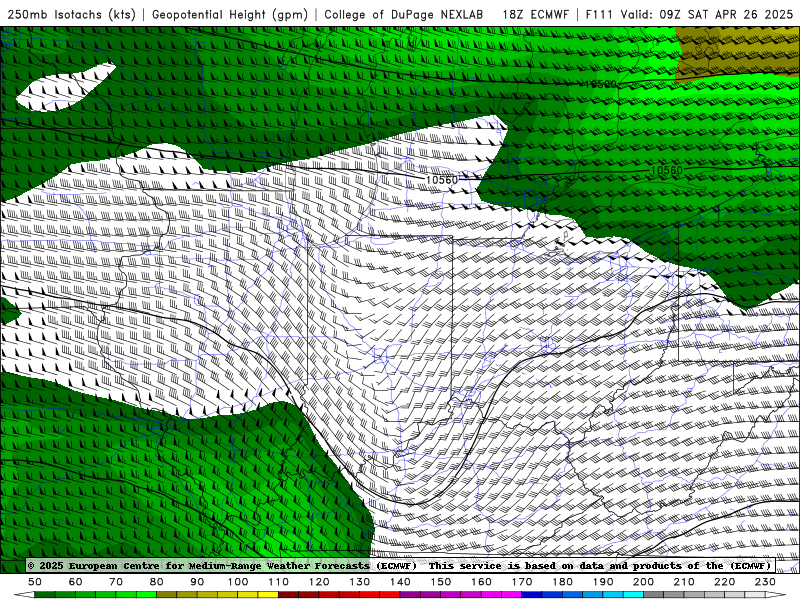The height and width of the screenshot is (600, 800).
Task: Pick the "190" color bar value
Action: coord(603,582)
